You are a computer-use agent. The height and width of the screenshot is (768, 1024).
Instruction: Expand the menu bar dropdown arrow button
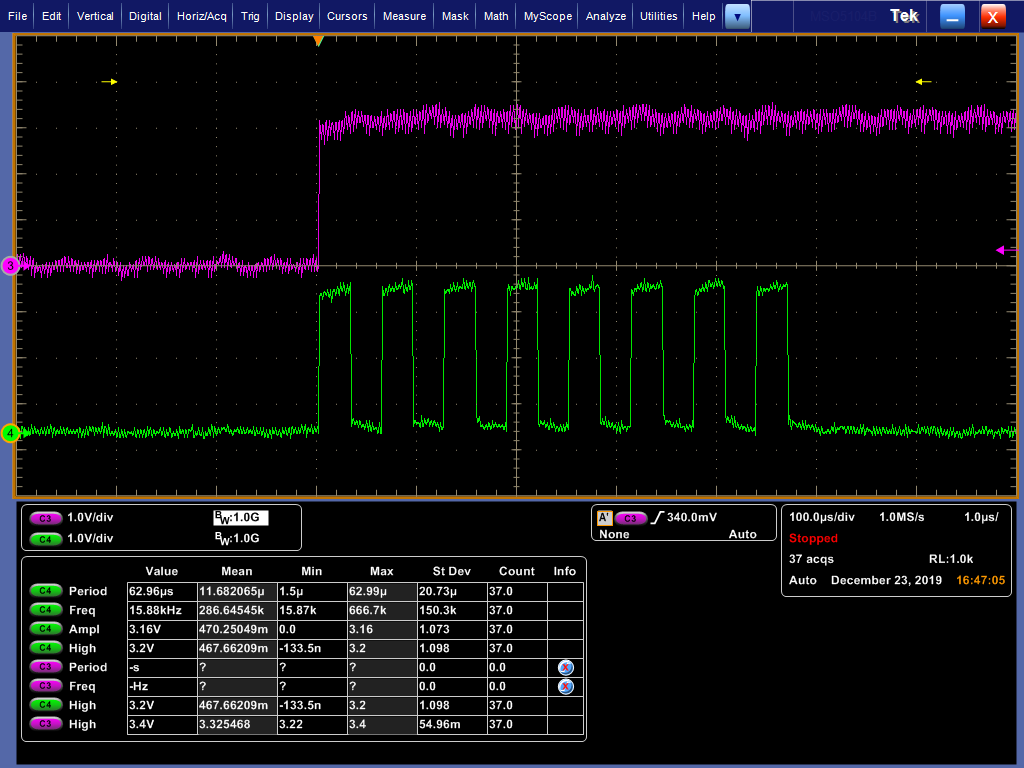point(737,16)
